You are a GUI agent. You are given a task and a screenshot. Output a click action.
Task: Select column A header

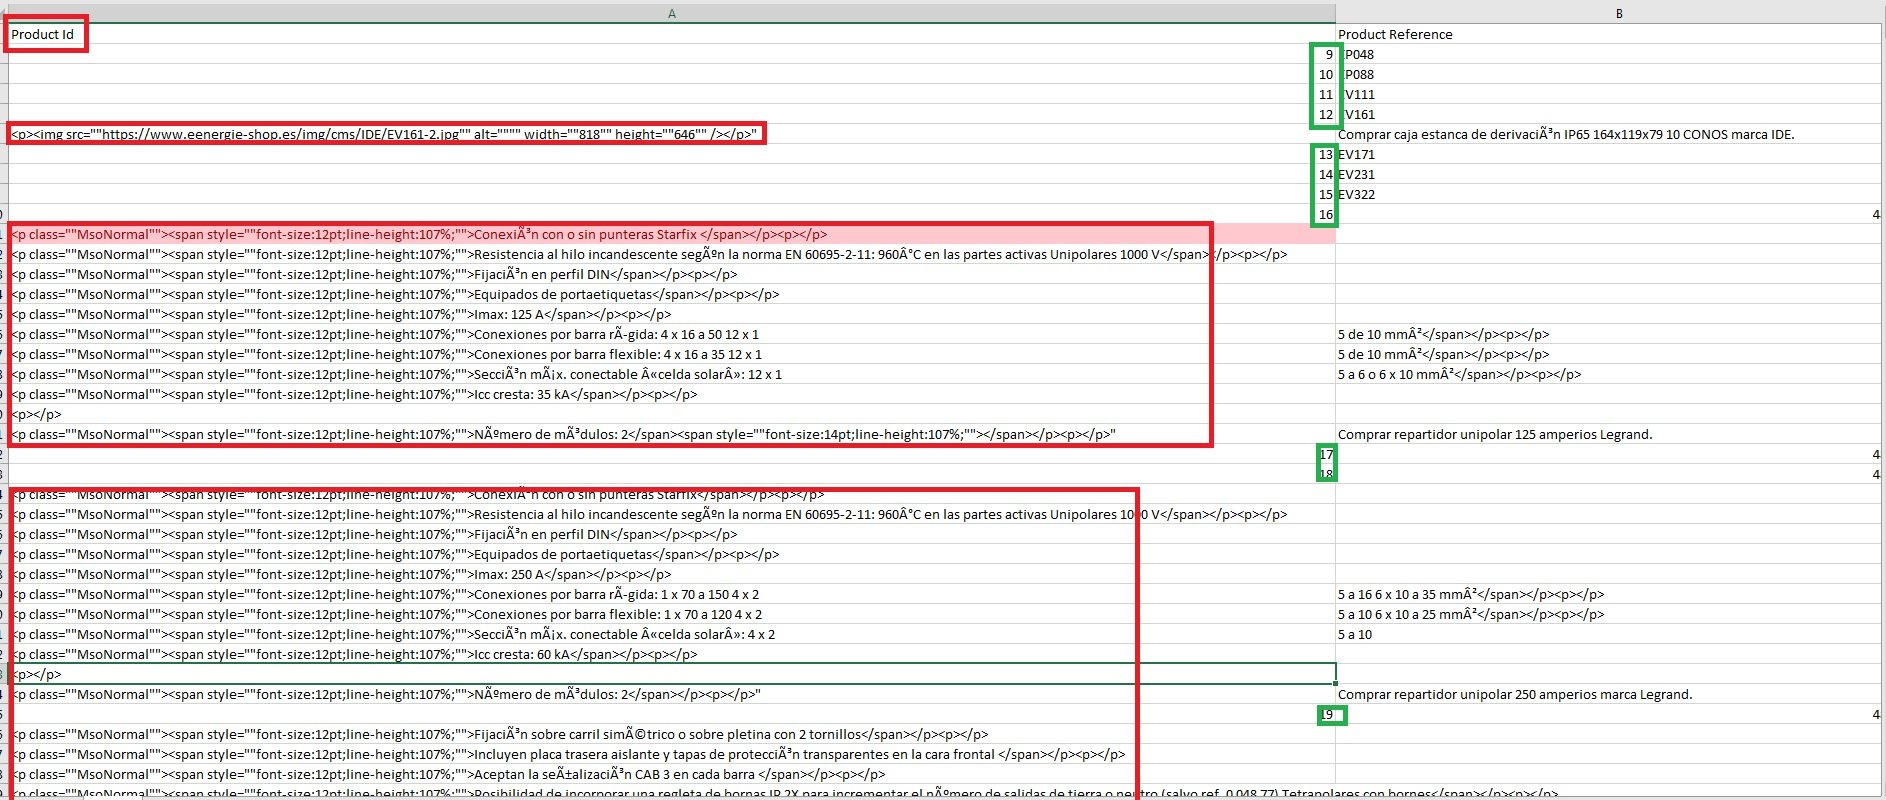[x=672, y=13]
